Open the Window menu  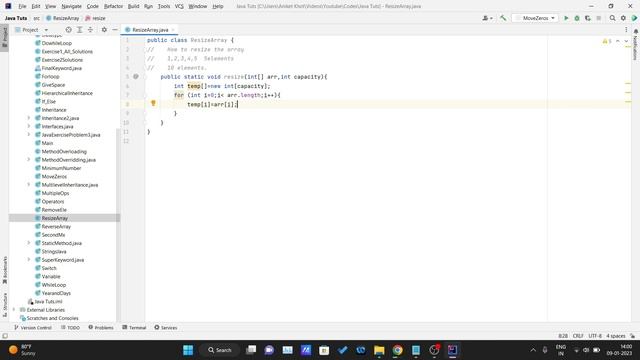click(198, 6)
